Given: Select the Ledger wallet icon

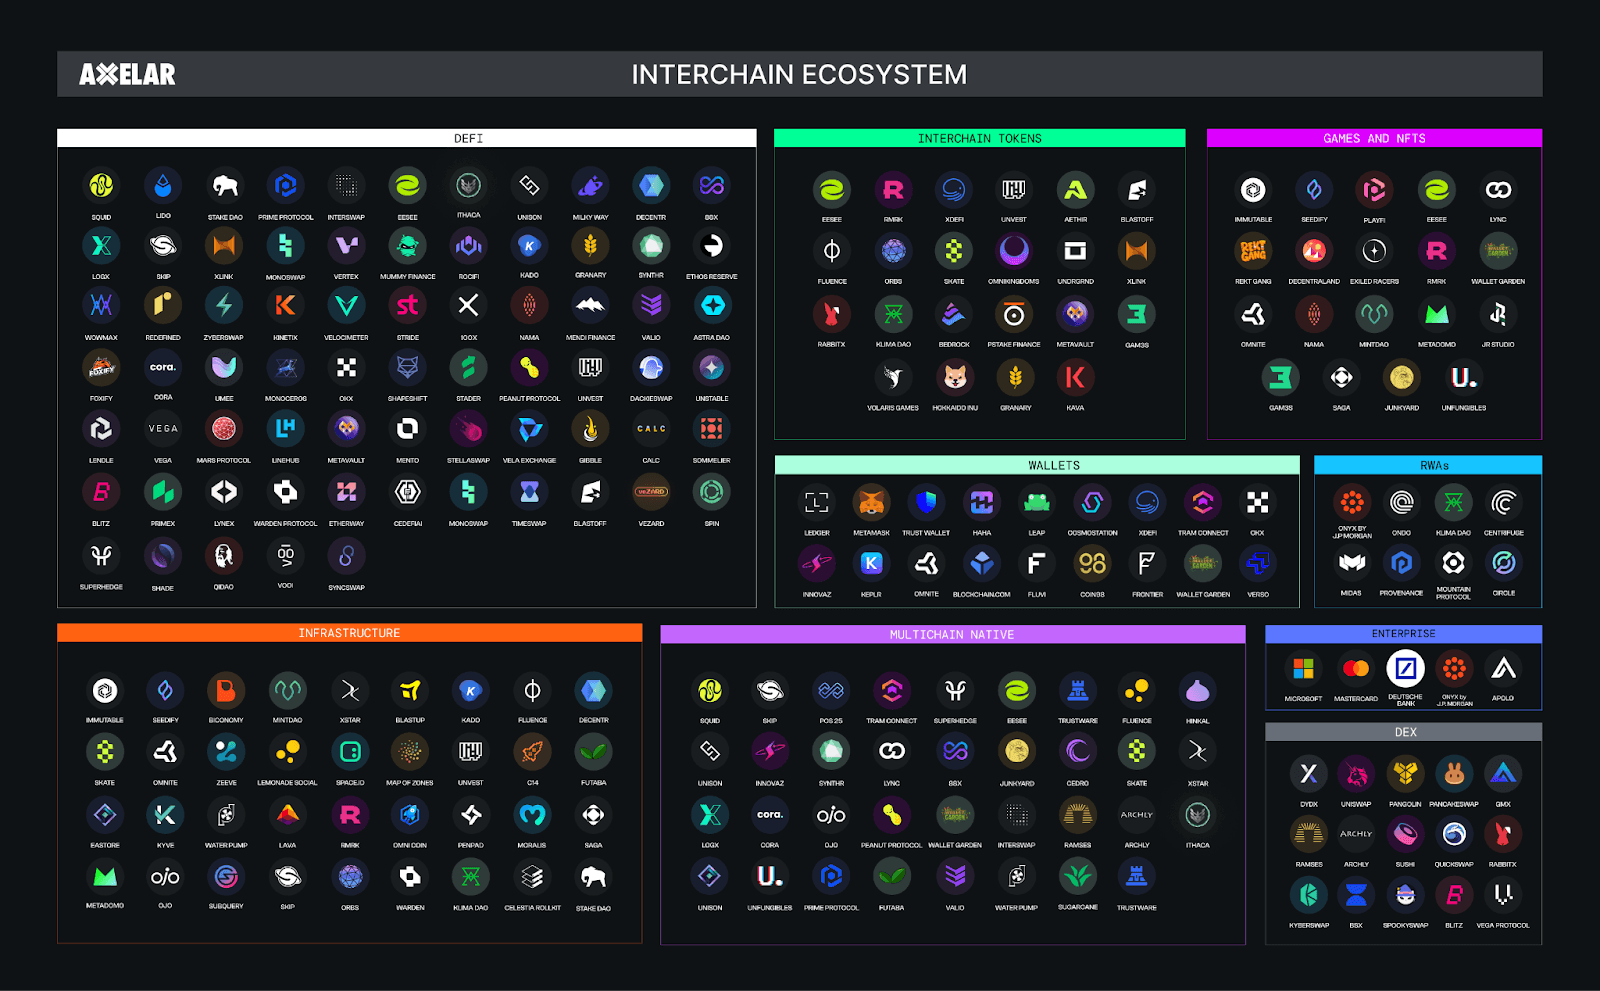Looking at the screenshot, I should (x=817, y=503).
